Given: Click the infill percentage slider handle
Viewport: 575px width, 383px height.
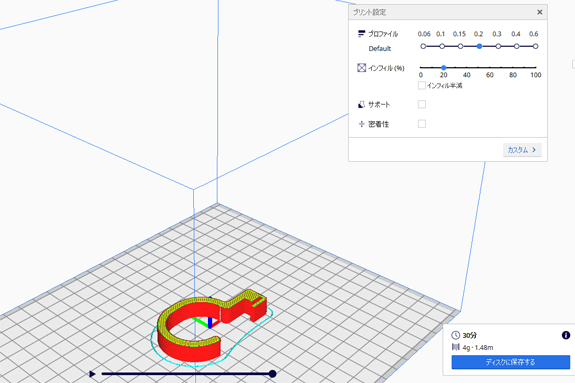Looking at the screenshot, I should click(444, 68).
